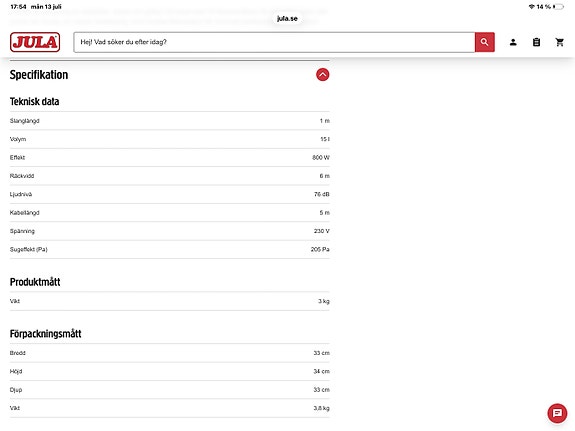Open the shopping cart icon

coord(560,42)
